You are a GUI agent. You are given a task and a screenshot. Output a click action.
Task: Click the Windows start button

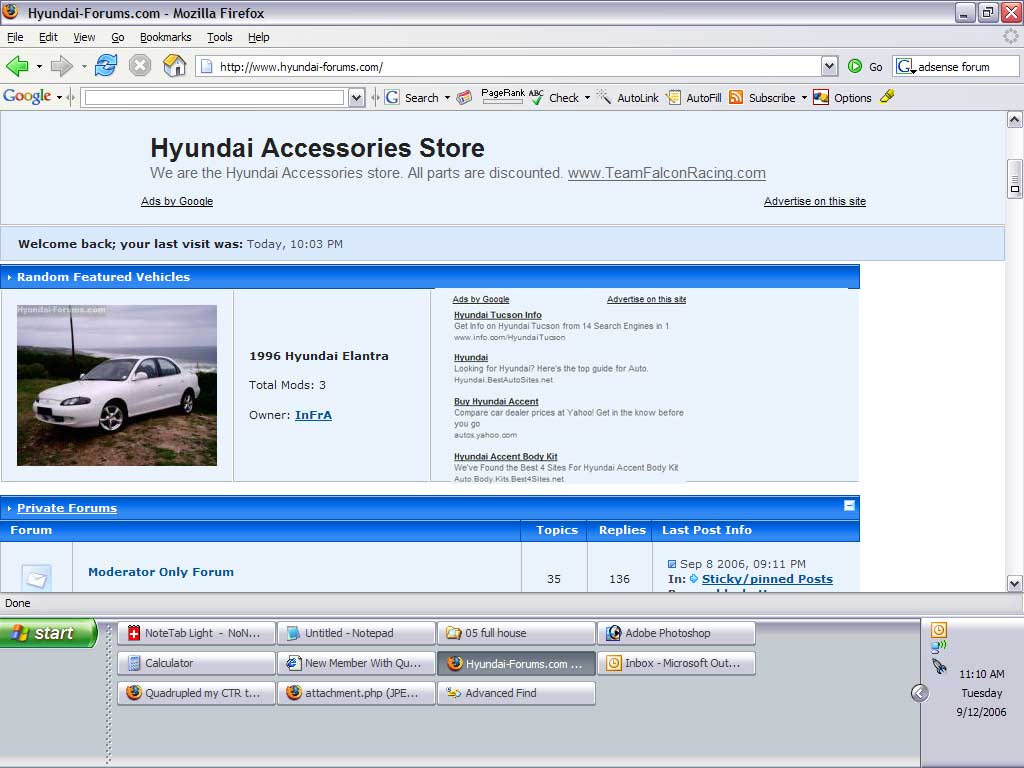click(x=48, y=633)
